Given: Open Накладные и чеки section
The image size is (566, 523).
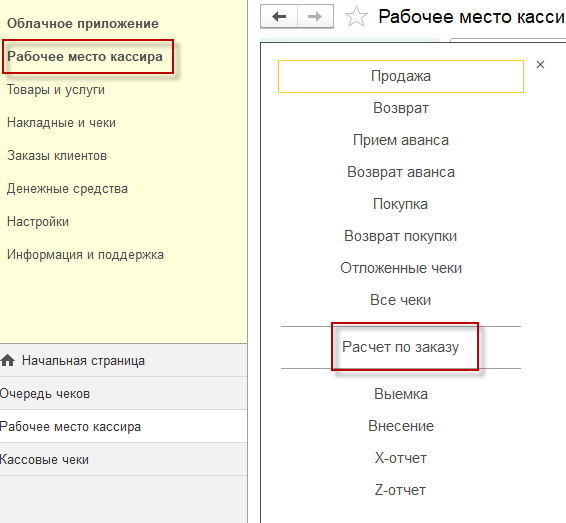Looking at the screenshot, I should click(x=61, y=123).
